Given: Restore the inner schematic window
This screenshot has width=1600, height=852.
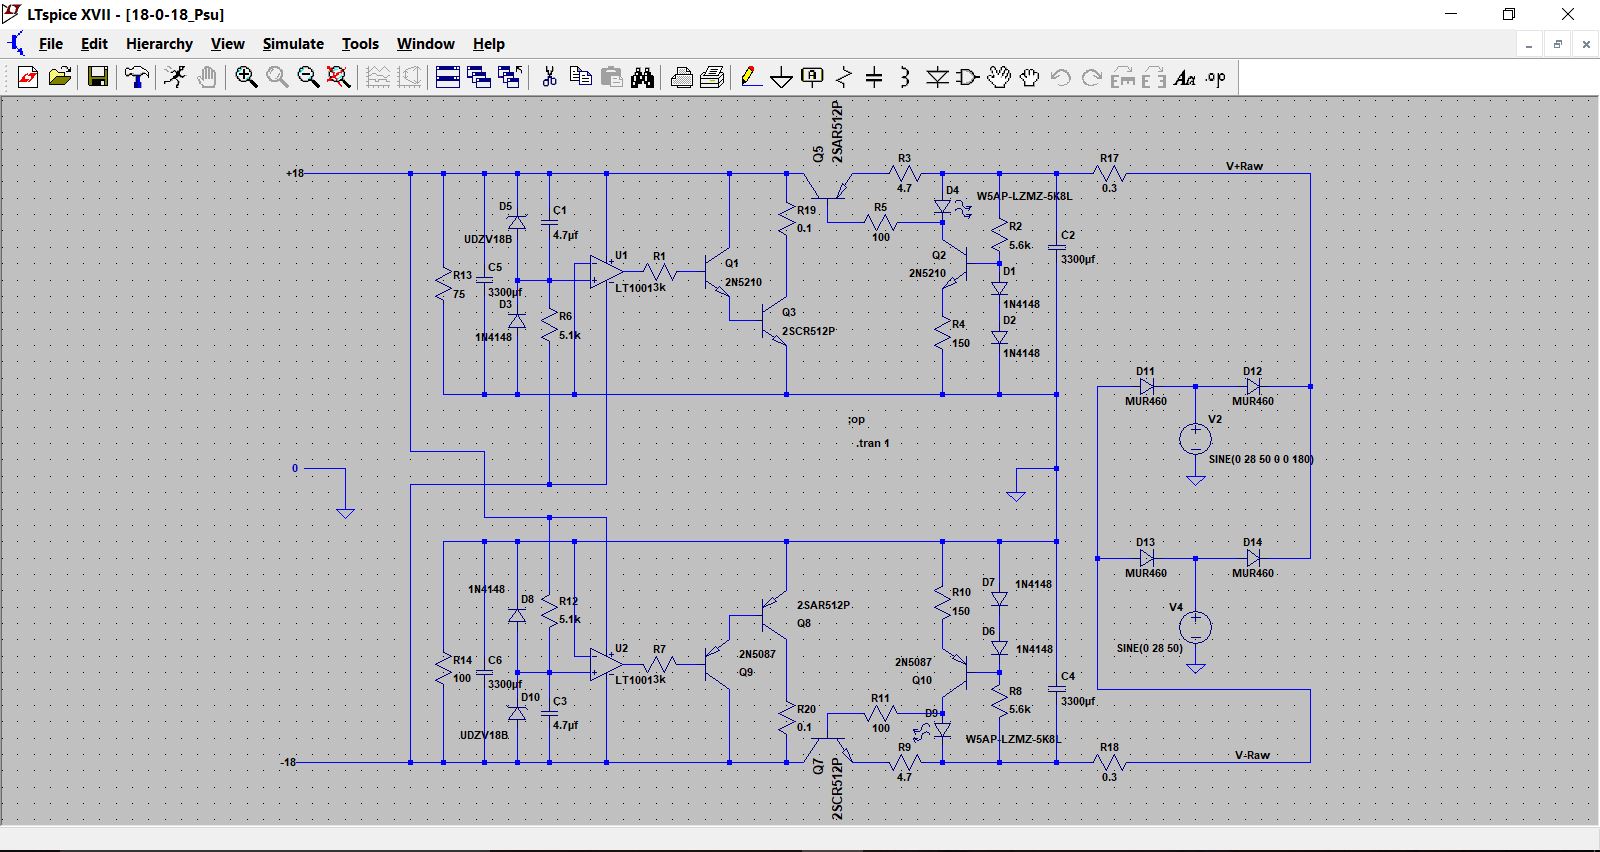Looking at the screenshot, I should (x=1557, y=44).
